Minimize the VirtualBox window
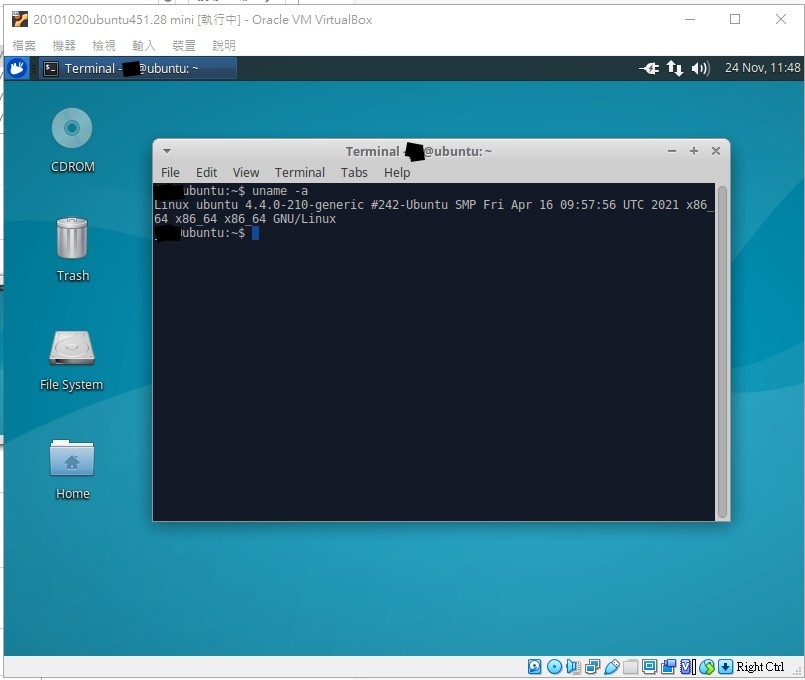805x680 pixels. (x=690, y=20)
